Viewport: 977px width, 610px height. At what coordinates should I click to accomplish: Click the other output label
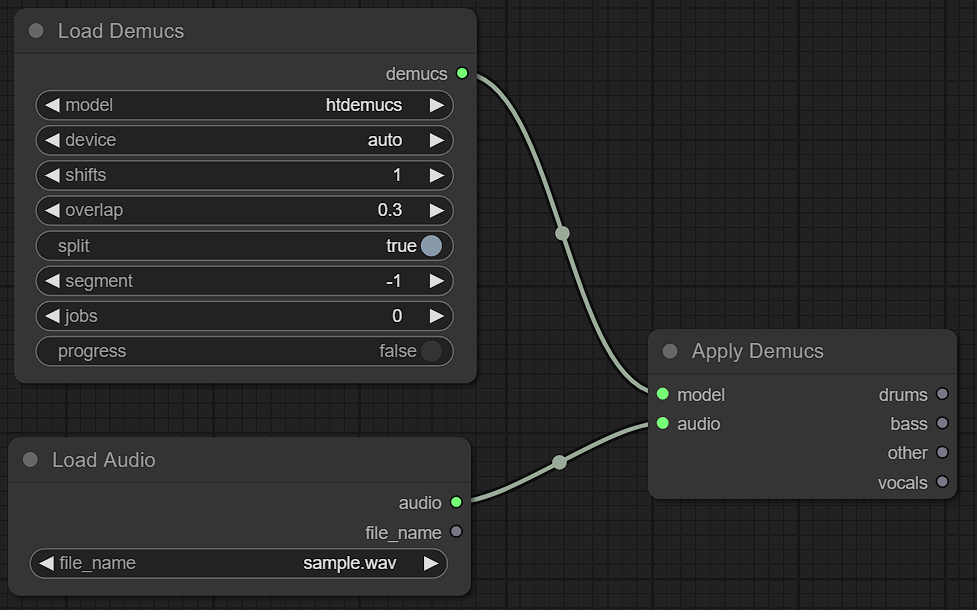[x=907, y=453]
